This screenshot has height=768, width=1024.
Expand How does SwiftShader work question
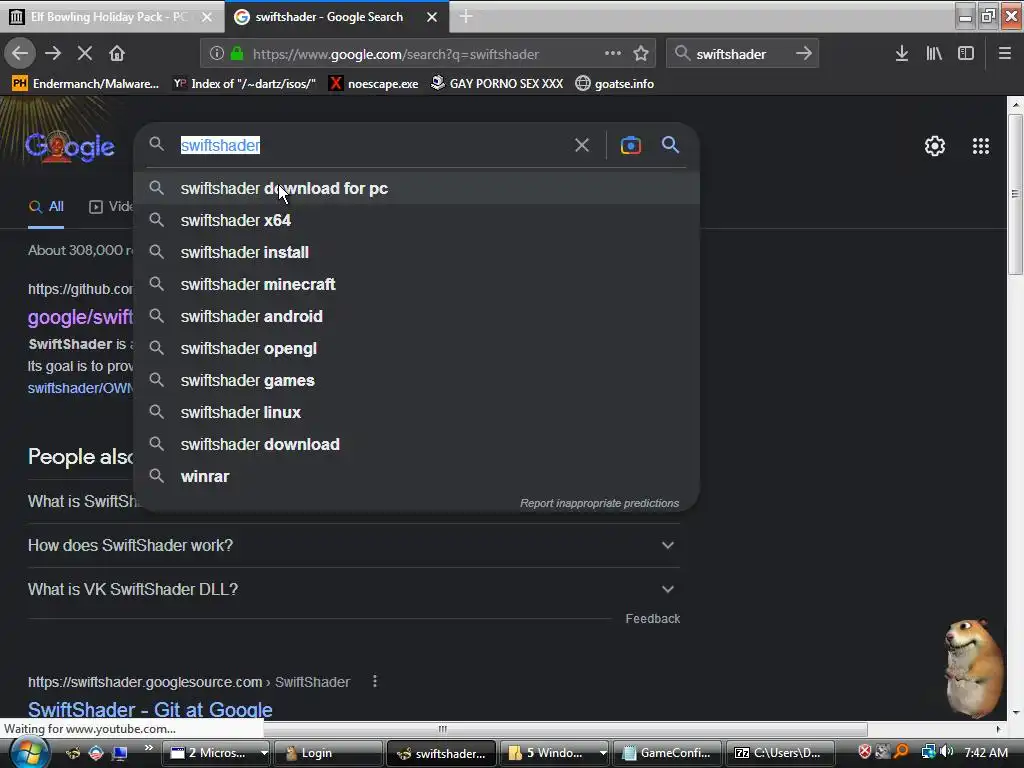coord(353,545)
